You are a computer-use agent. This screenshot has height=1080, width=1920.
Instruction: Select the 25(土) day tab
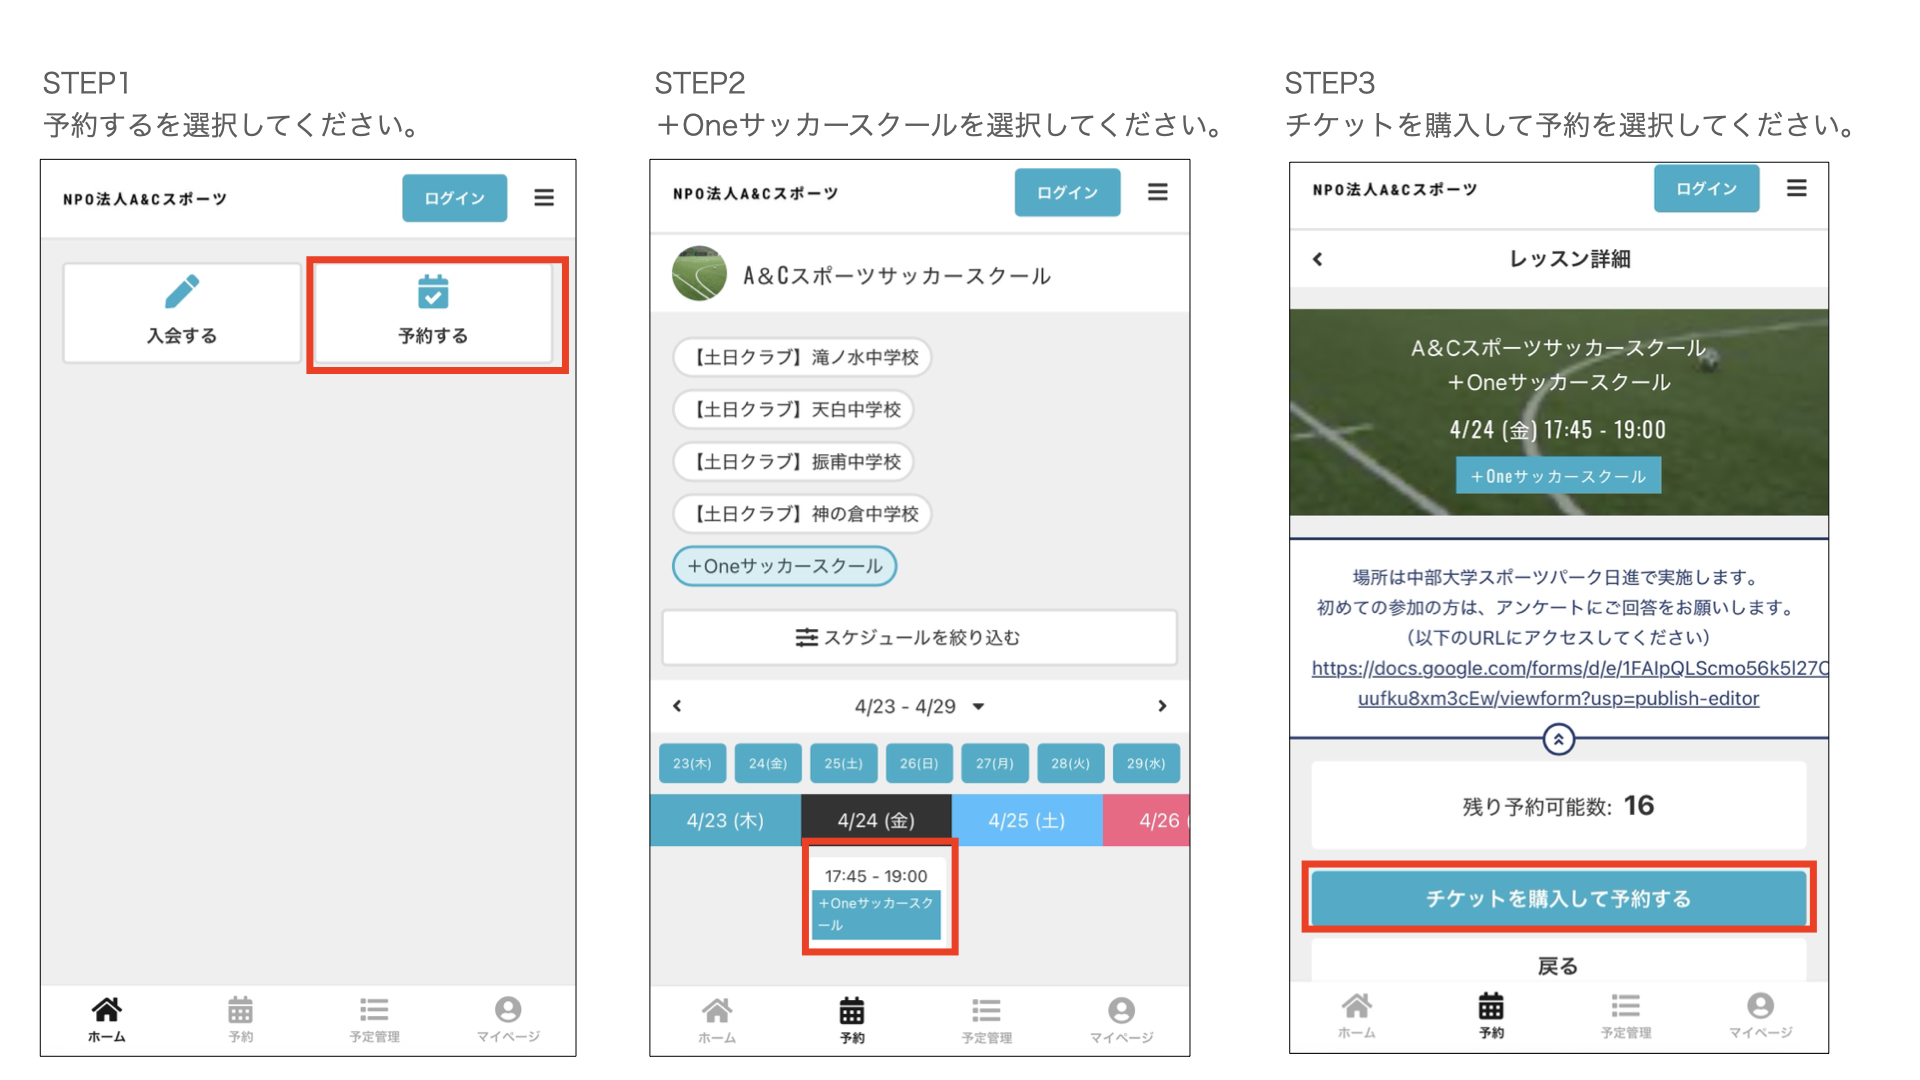pyautogui.click(x=843, y=763)
